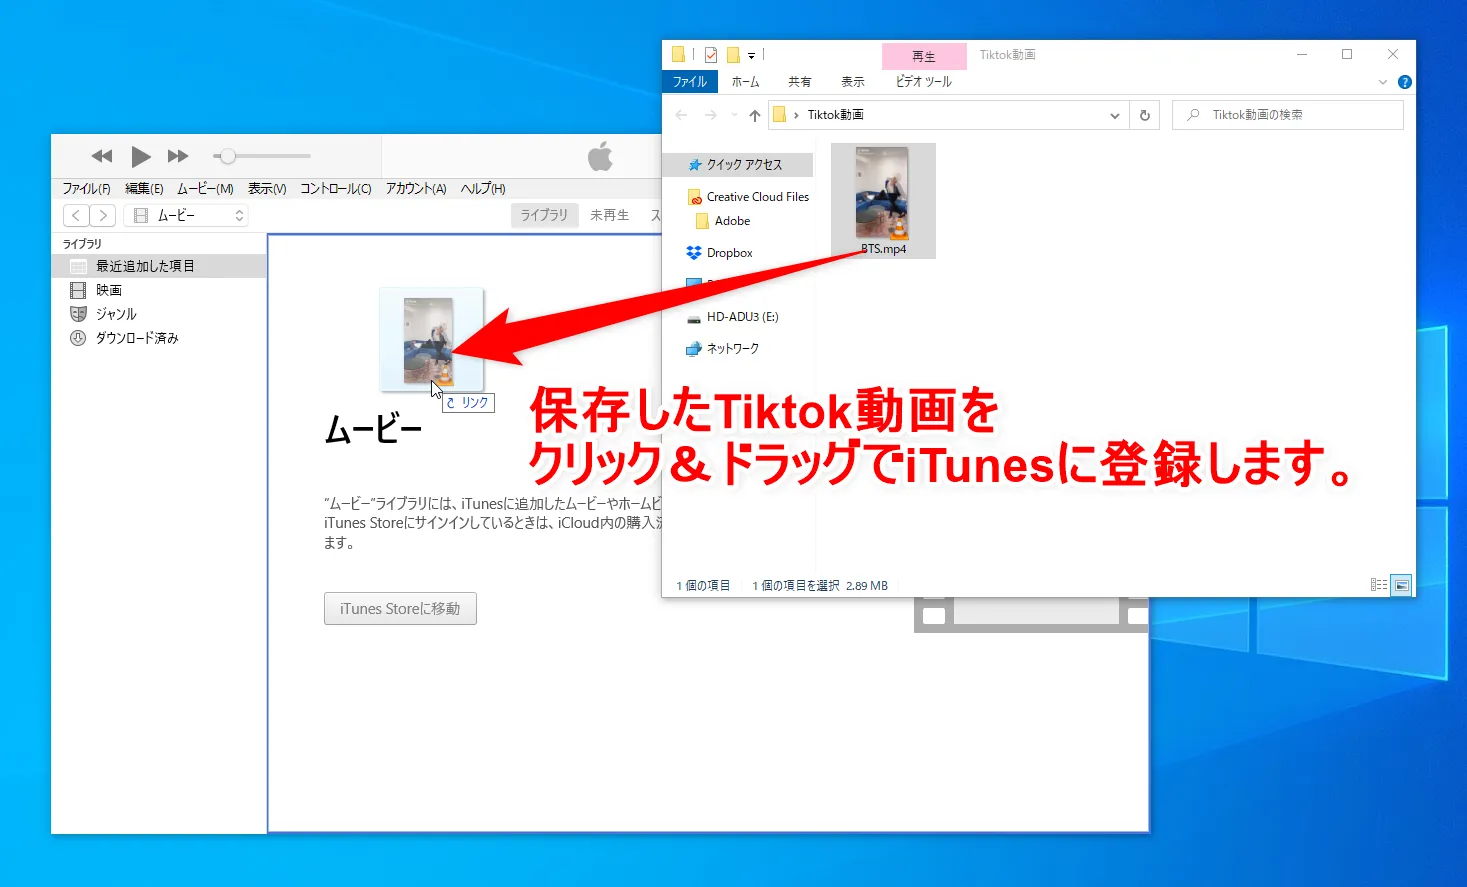1467x887 pixels.
Task: Switch Explorer to large icons view
Action: coord(1402,585)
